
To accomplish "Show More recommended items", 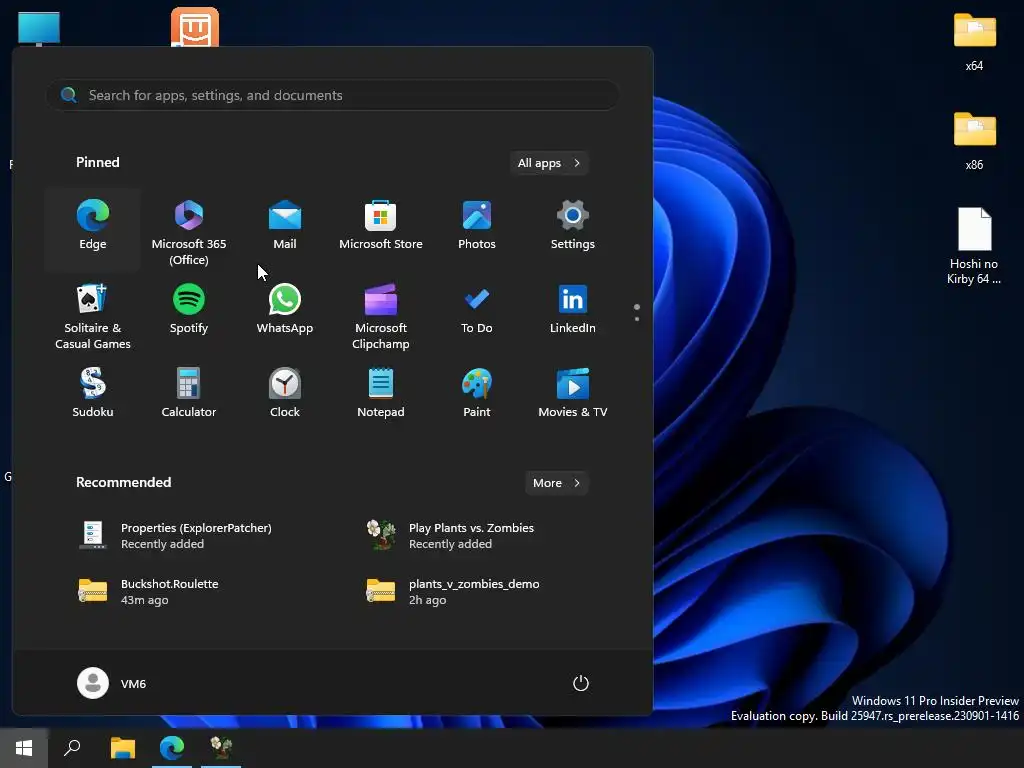I will pos(556,483).
